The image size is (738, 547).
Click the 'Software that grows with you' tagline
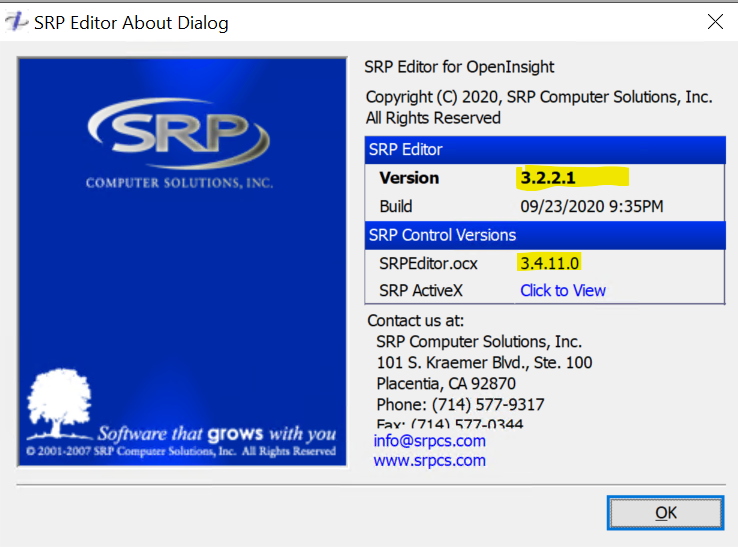point(216,434)
